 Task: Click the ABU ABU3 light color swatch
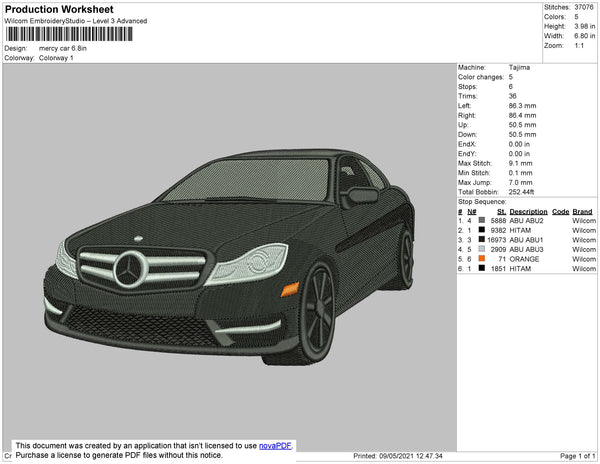point(482,249)
